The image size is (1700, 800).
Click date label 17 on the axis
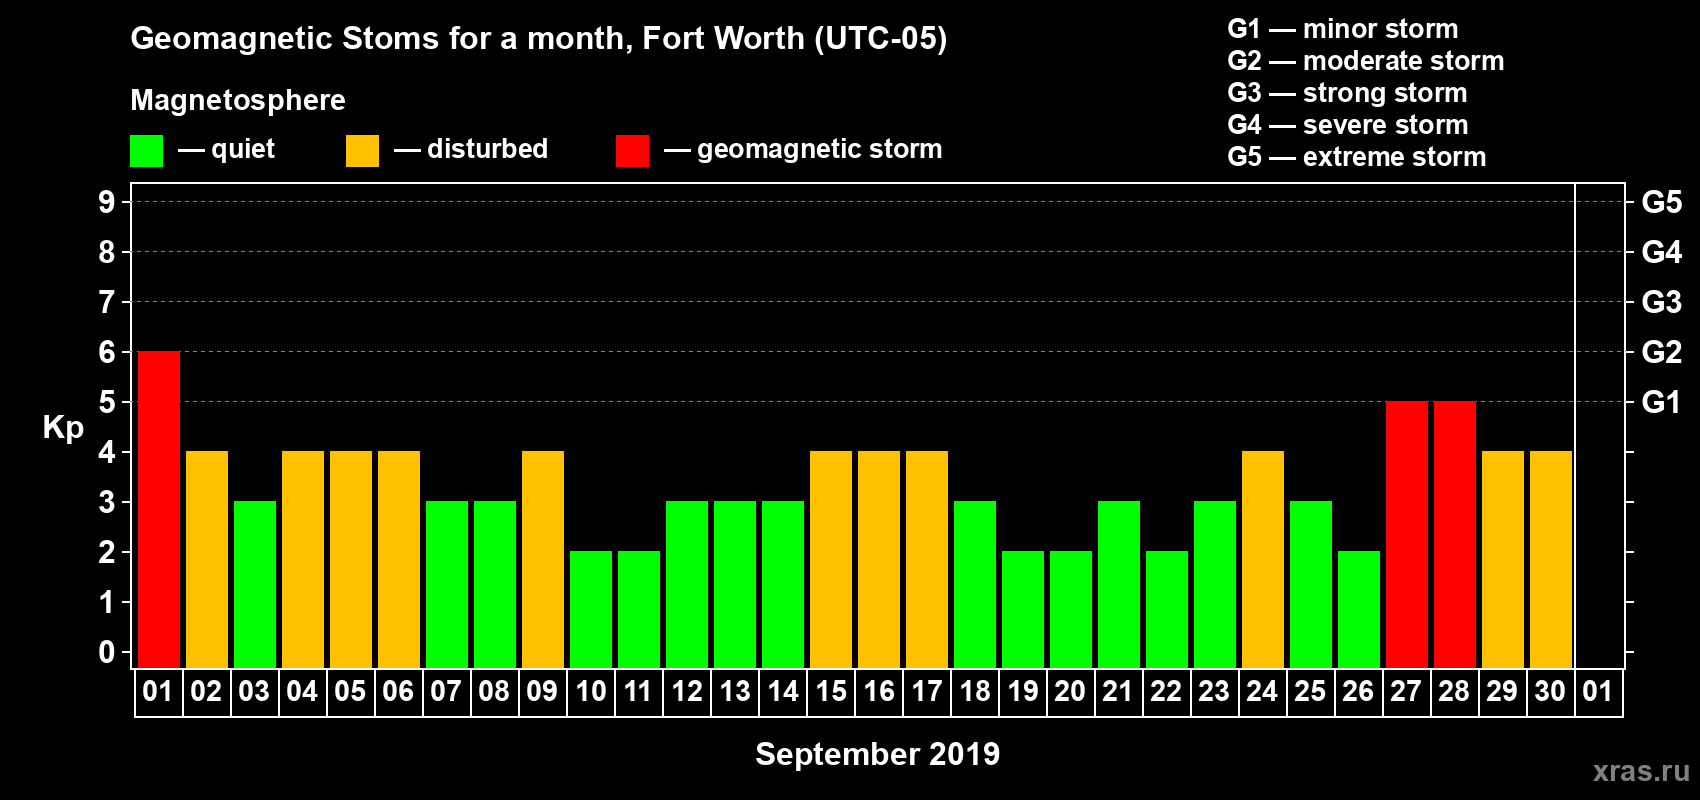click(927, 692)
